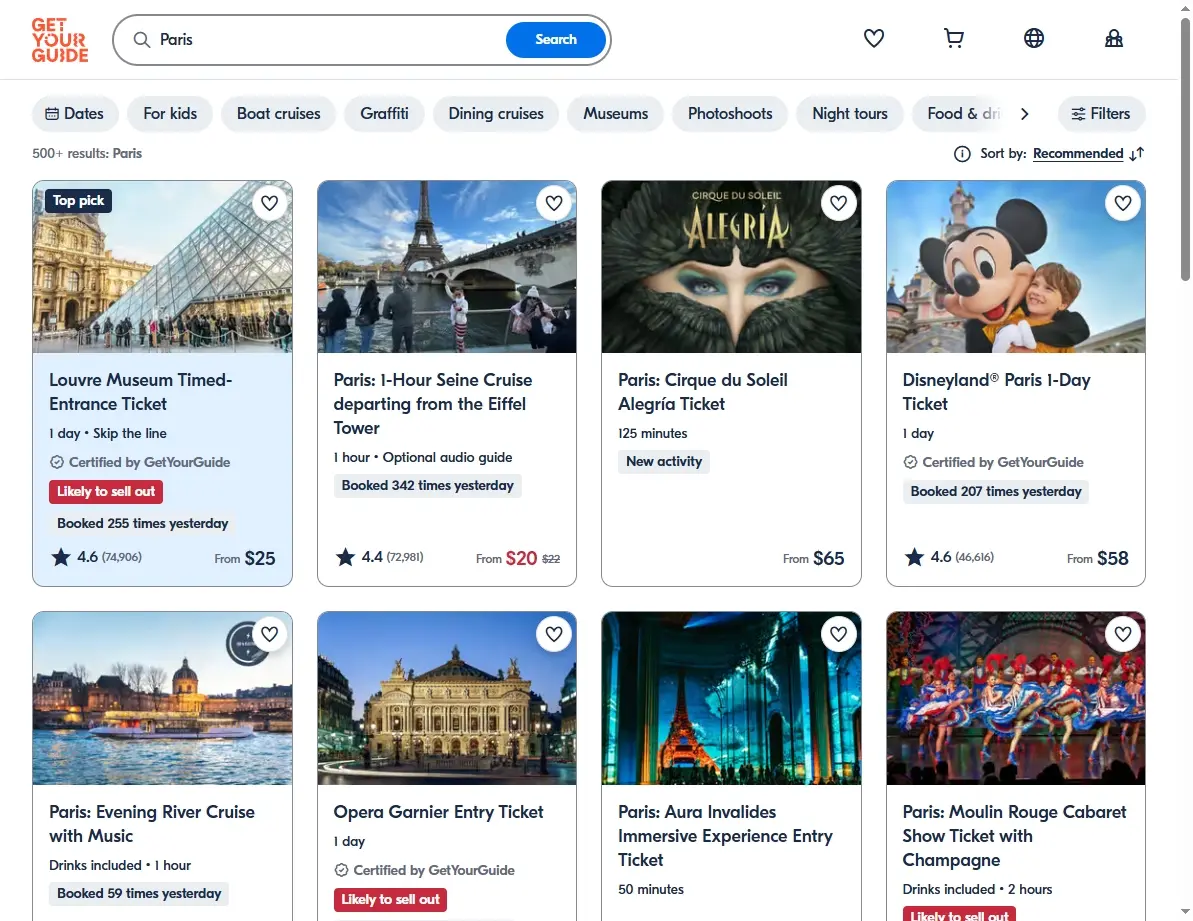Image resolution: width=1193 pixels, height=921 pixels.
Task: Click the info icon beside Sort by
Action: (x=962, y=154)
